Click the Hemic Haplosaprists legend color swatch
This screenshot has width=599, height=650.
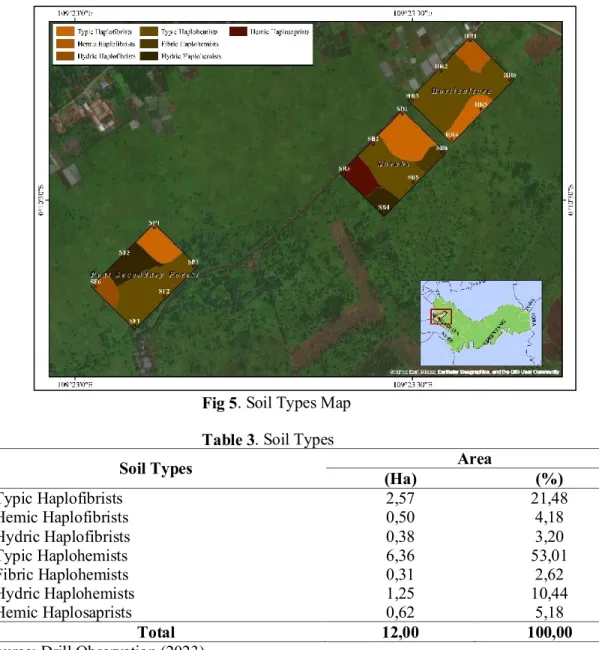click(x=238, y=32)
